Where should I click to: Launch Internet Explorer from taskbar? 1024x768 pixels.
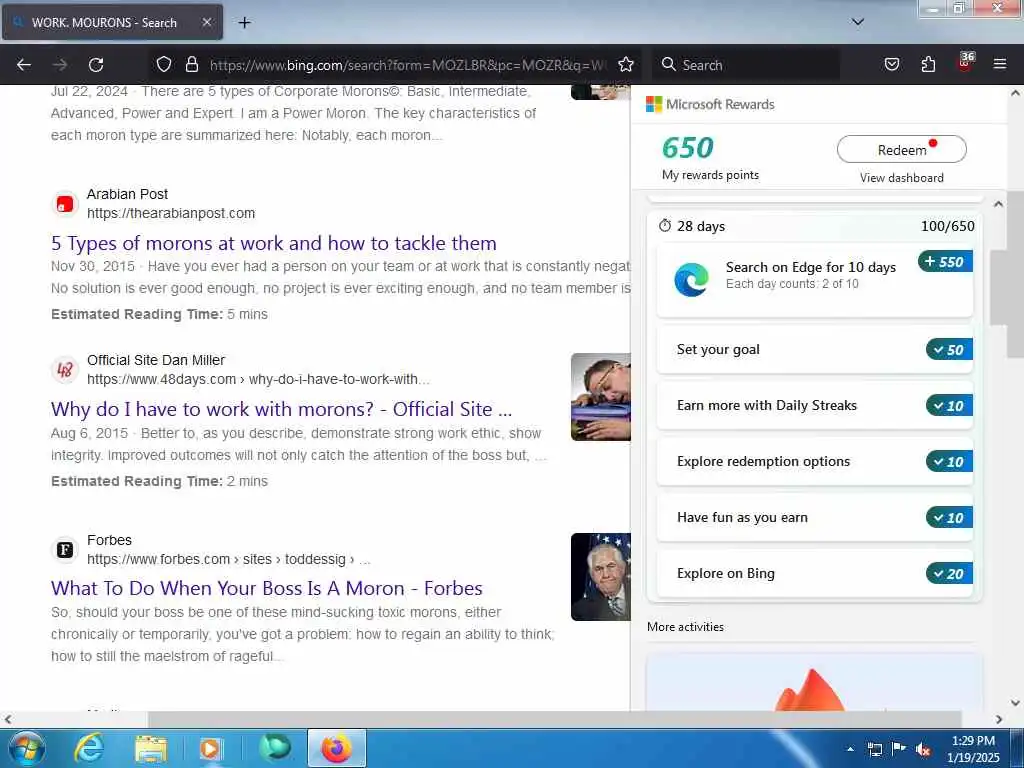[89, 748]
